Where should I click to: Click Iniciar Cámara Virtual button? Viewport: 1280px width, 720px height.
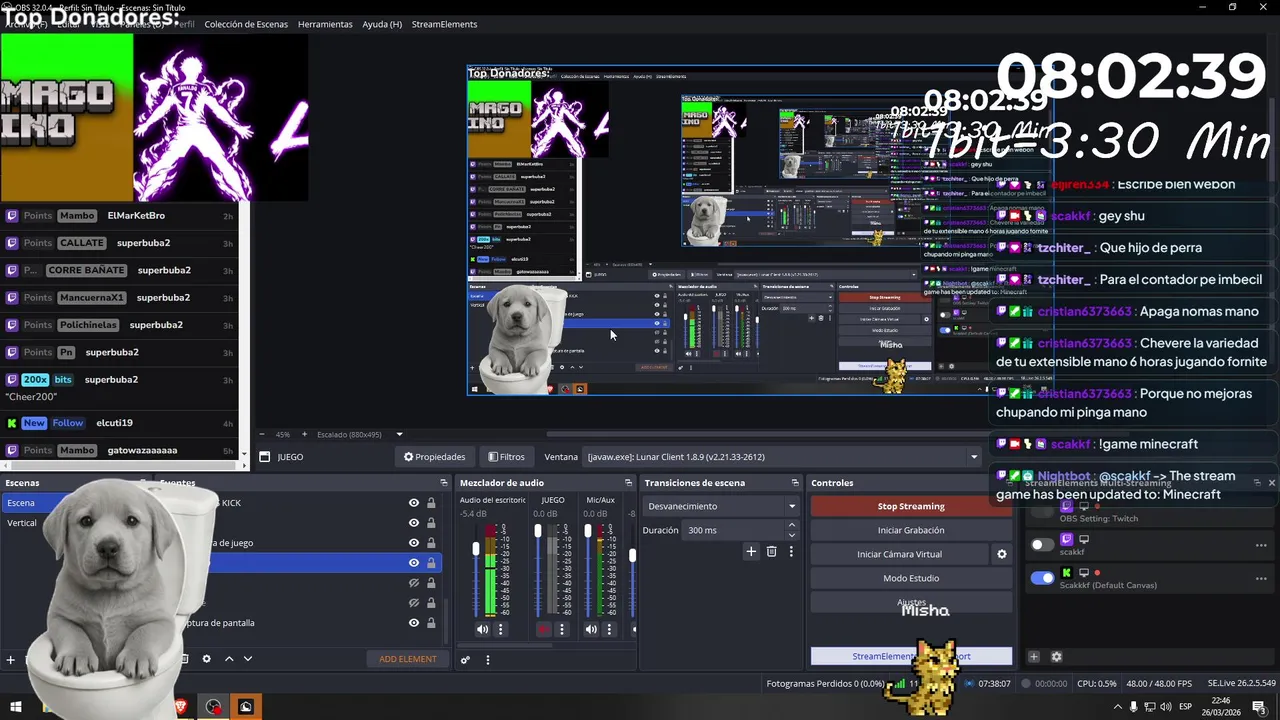899,554
